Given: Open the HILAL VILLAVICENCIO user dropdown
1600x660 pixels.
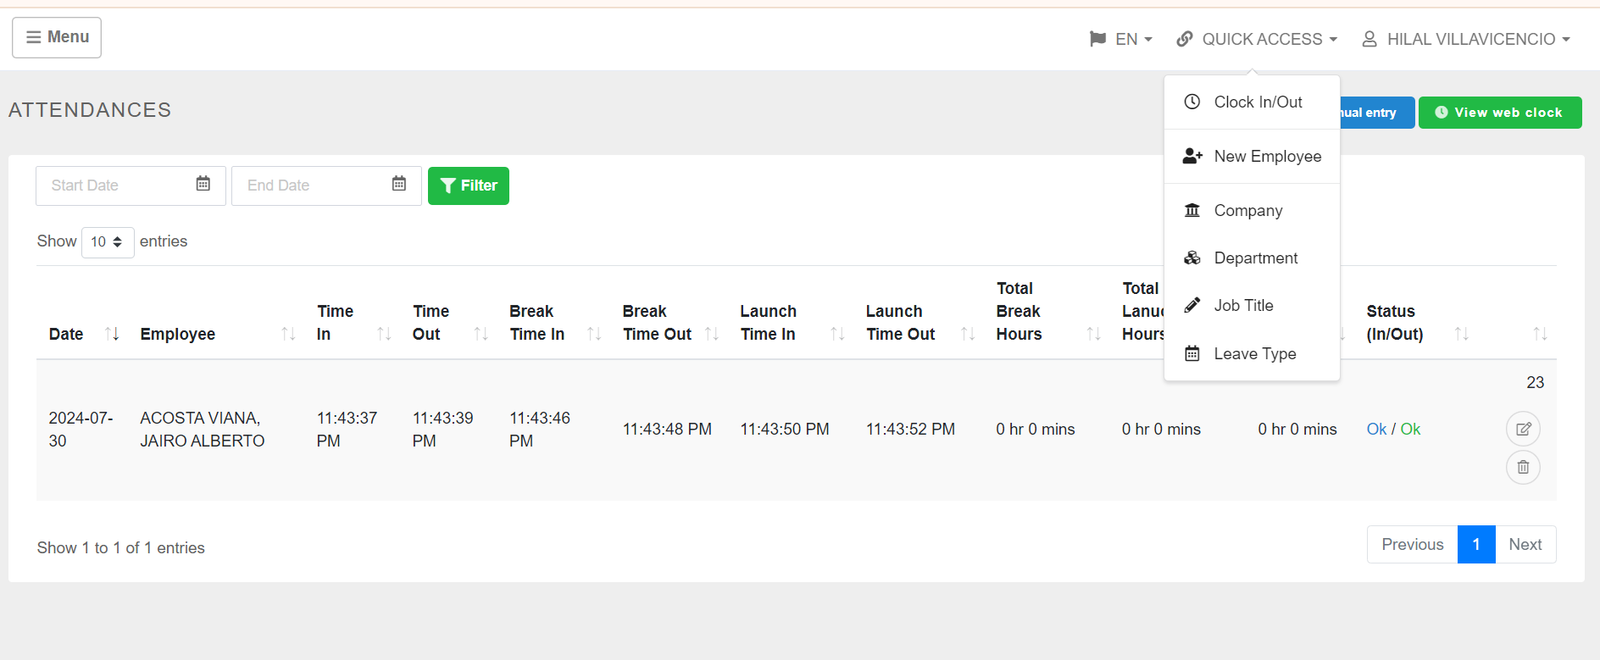Looking at the screenshot, I should (x=1466, y=39).
